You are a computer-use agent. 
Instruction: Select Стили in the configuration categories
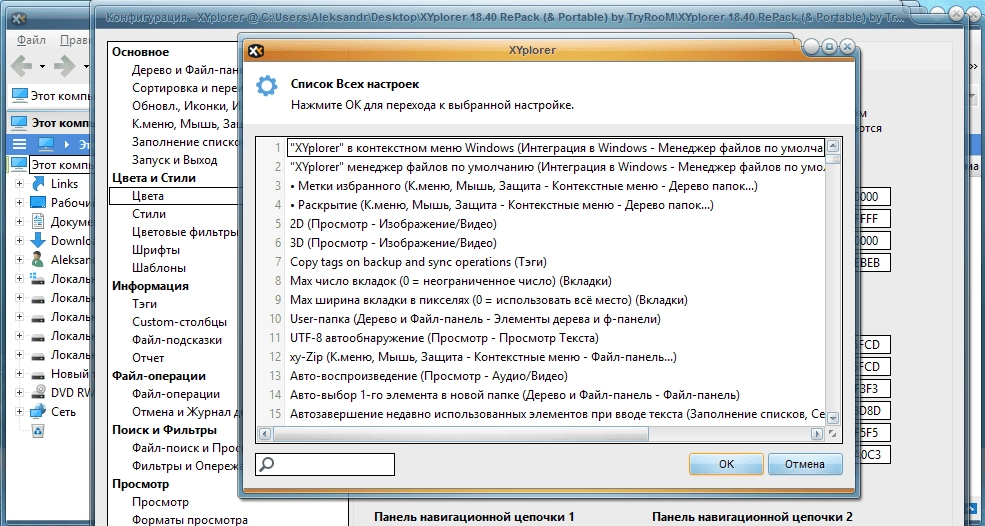pos(149,214)
